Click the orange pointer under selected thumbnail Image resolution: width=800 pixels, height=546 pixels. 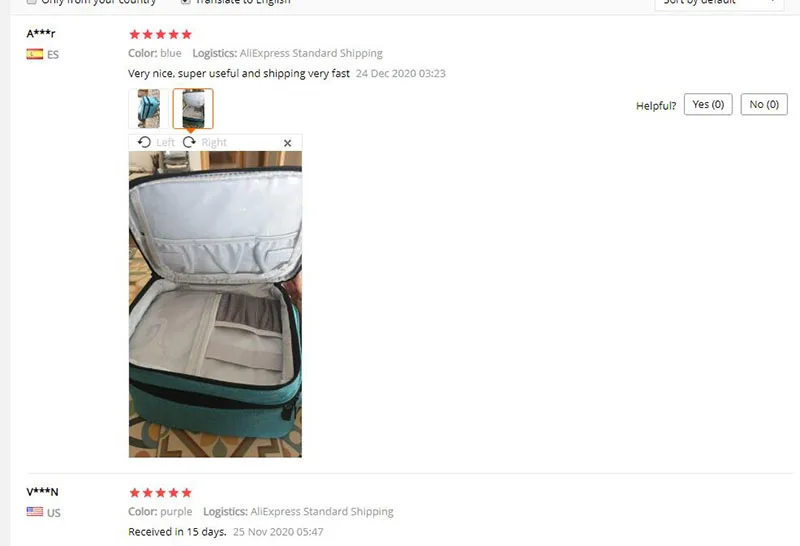190,131
